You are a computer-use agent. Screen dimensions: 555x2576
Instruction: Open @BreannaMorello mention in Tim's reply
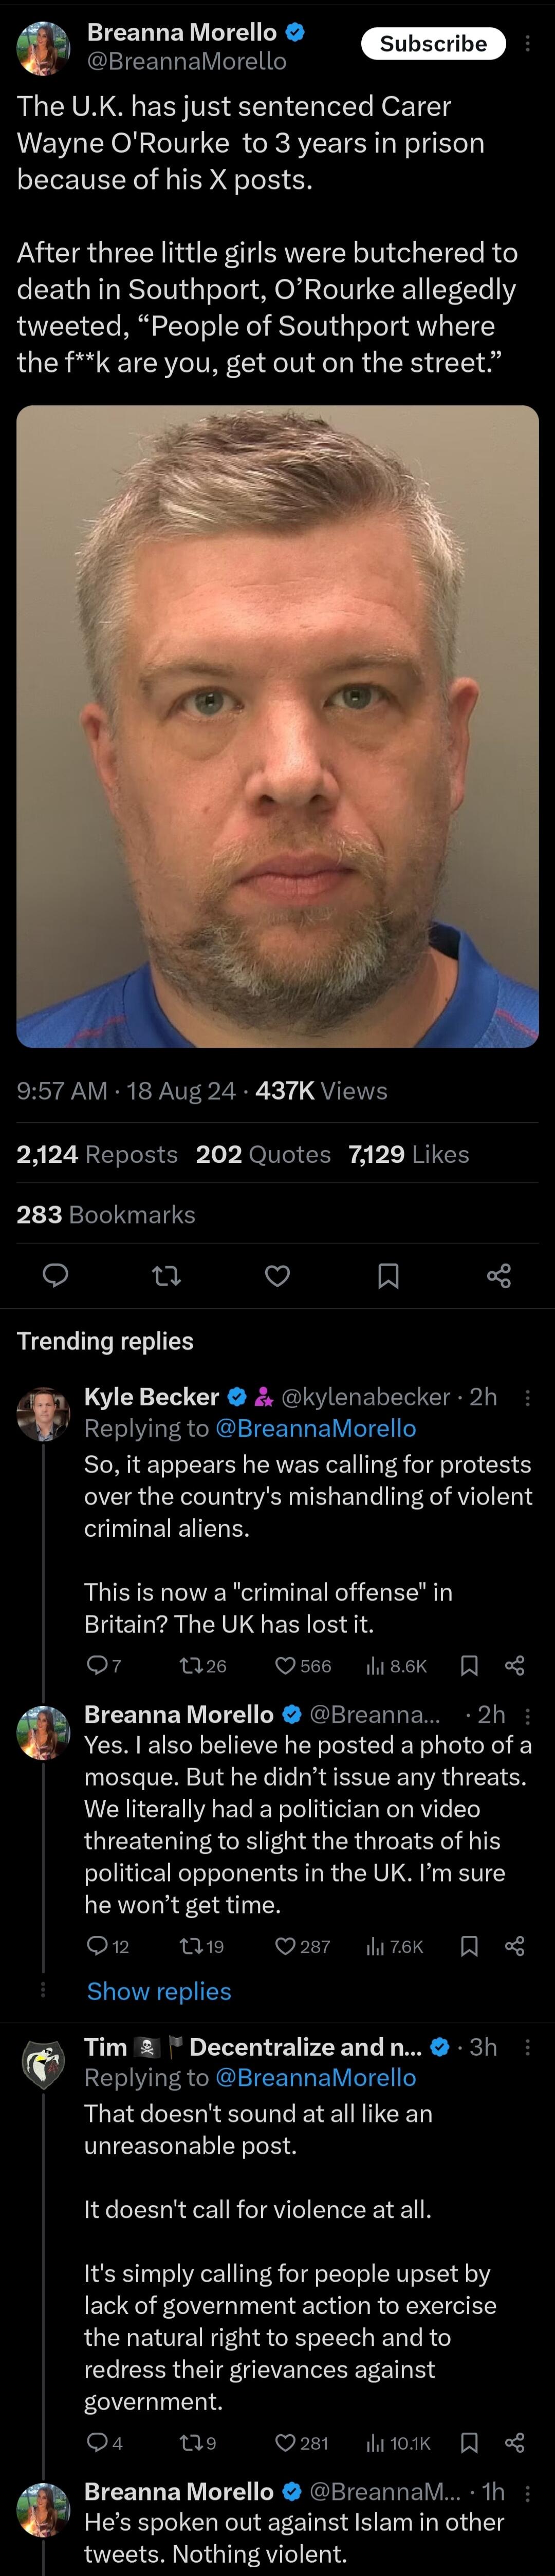tap(315, 2078)
